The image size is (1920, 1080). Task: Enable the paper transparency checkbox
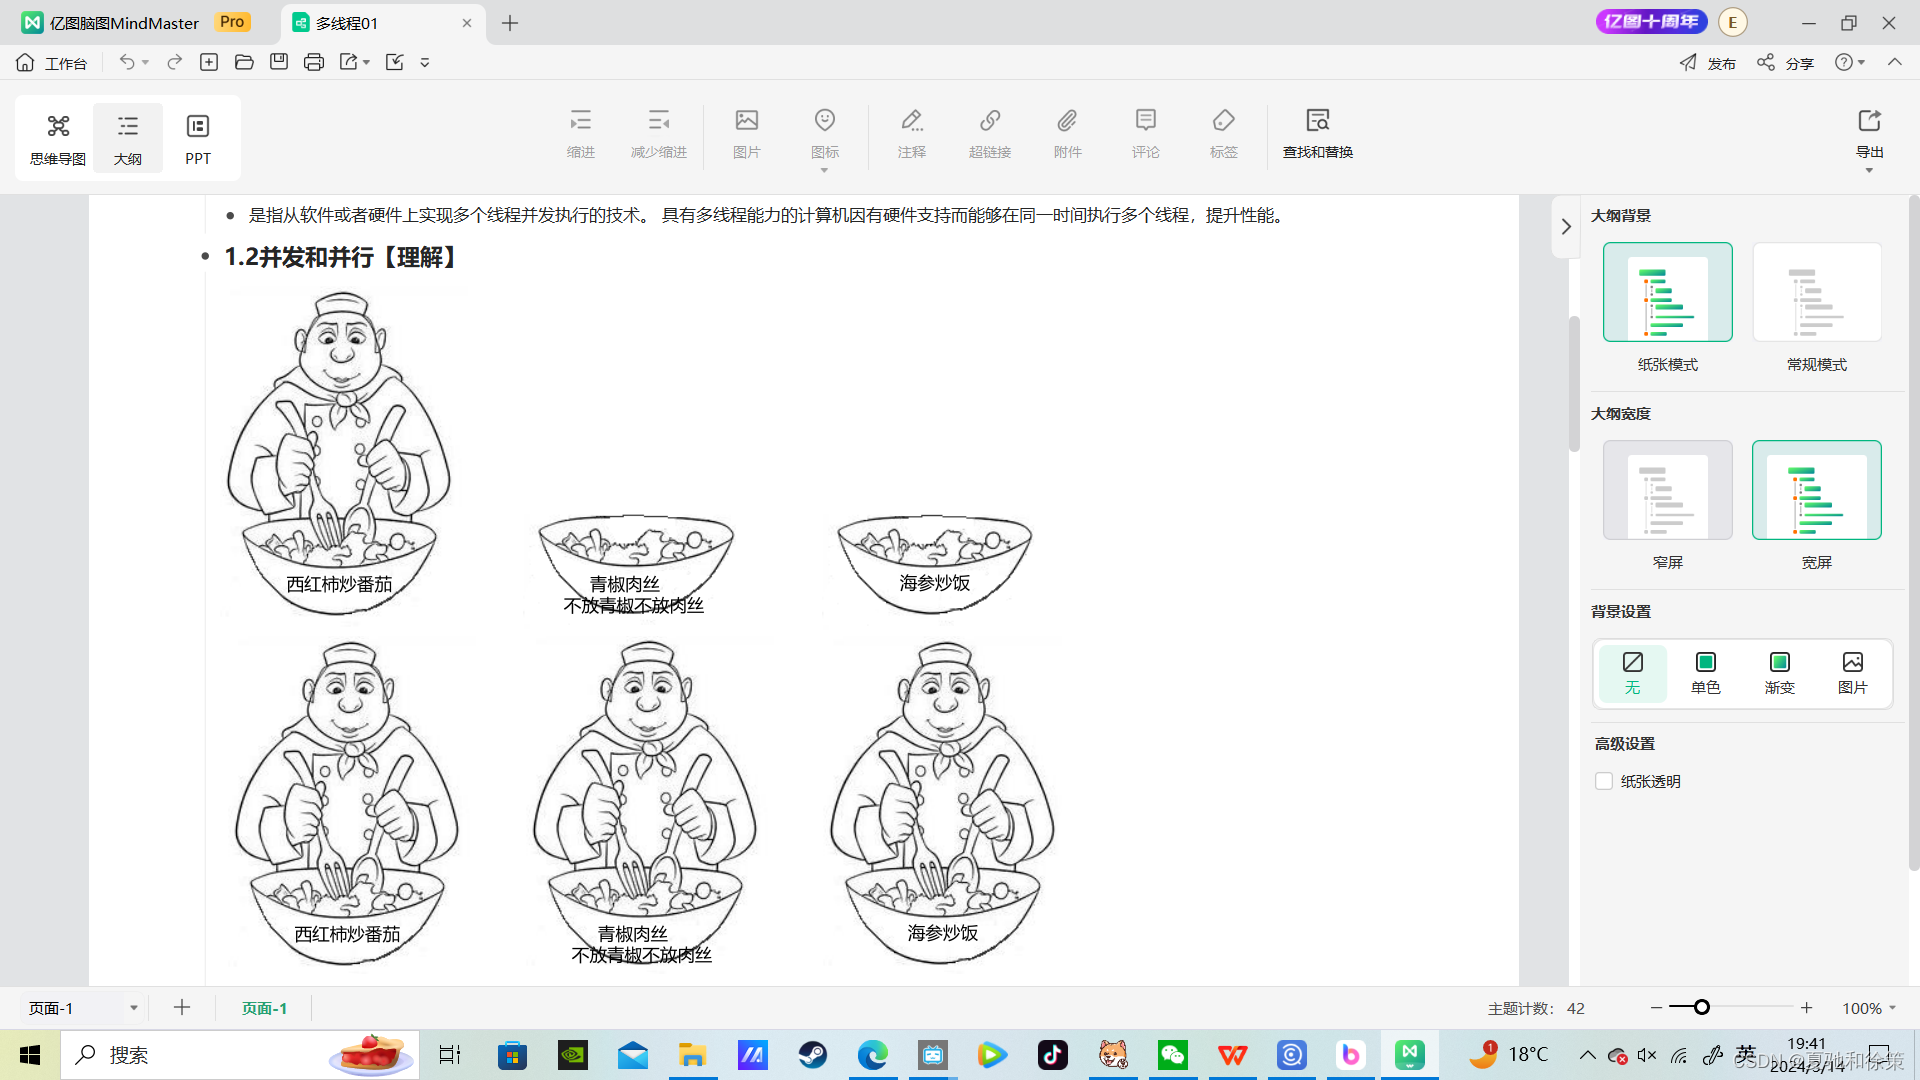point(1604,781)
